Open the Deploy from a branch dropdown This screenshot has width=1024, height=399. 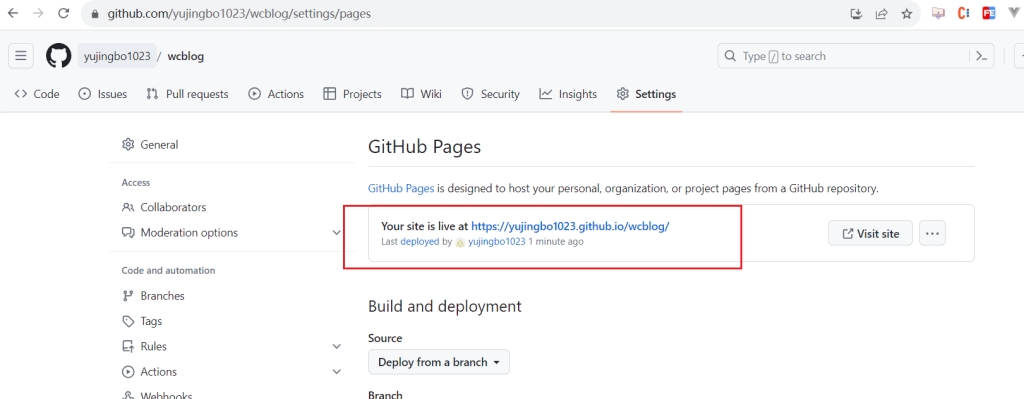point(439,362)
